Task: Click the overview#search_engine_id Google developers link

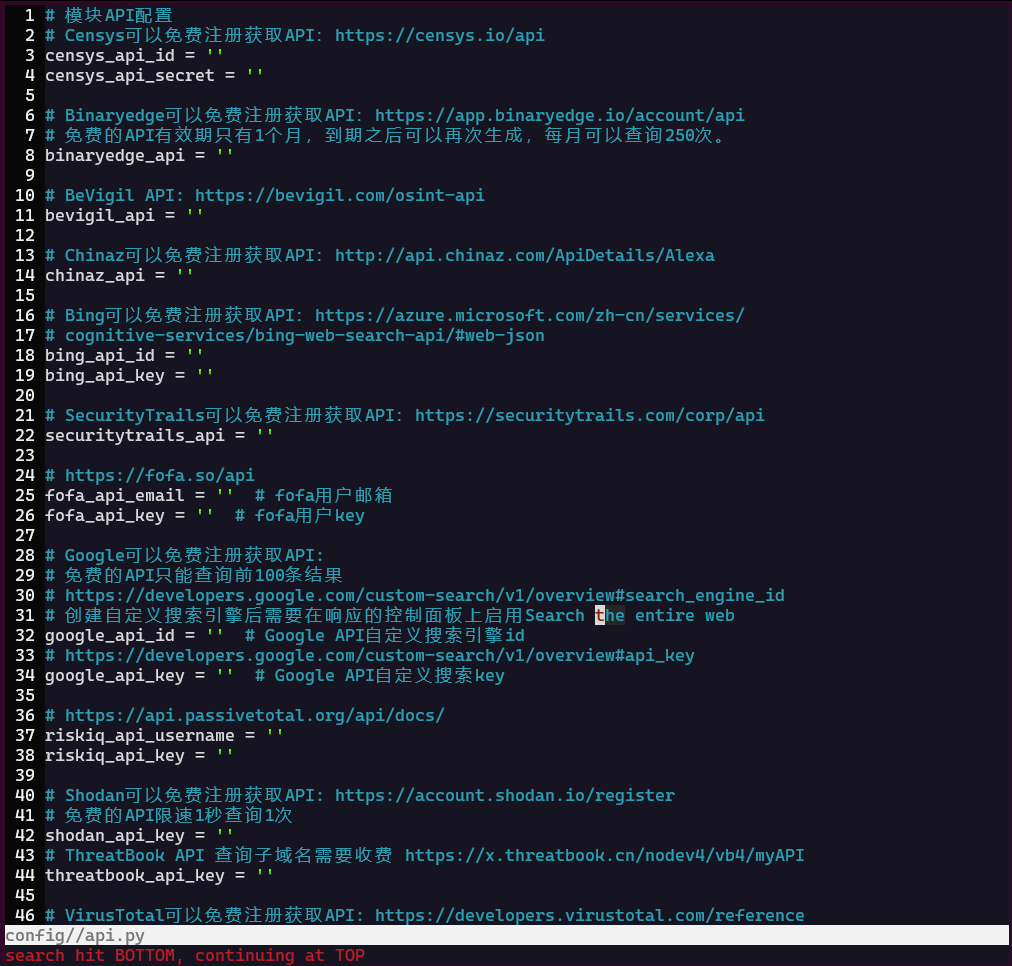Action: (424, 595)
